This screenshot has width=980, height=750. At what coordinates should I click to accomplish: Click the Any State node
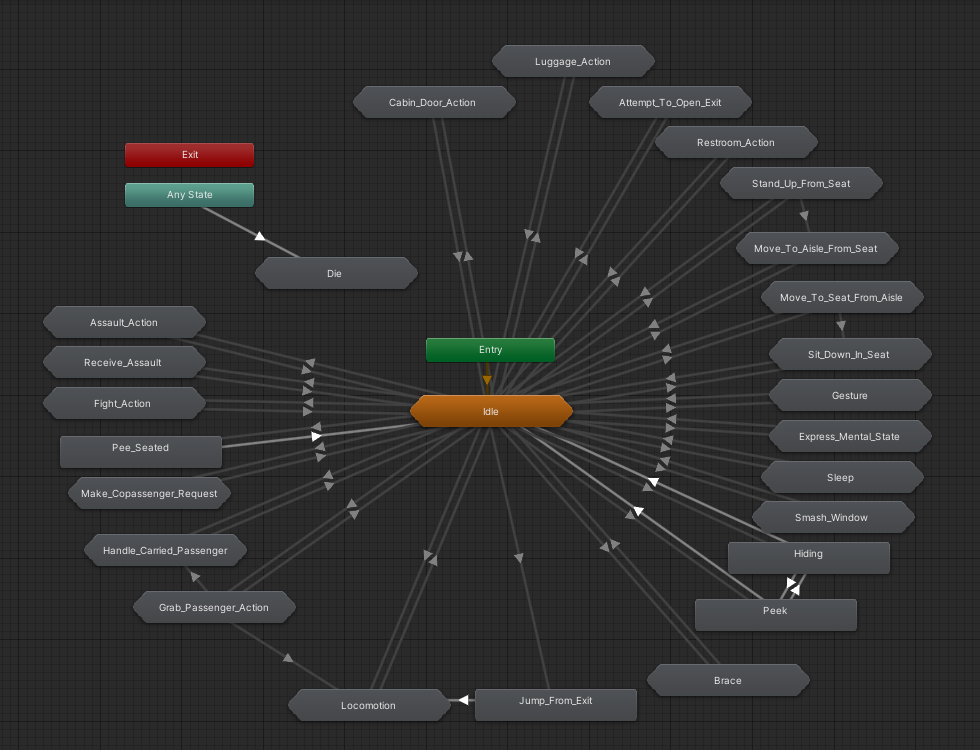[x=189, y=195]
